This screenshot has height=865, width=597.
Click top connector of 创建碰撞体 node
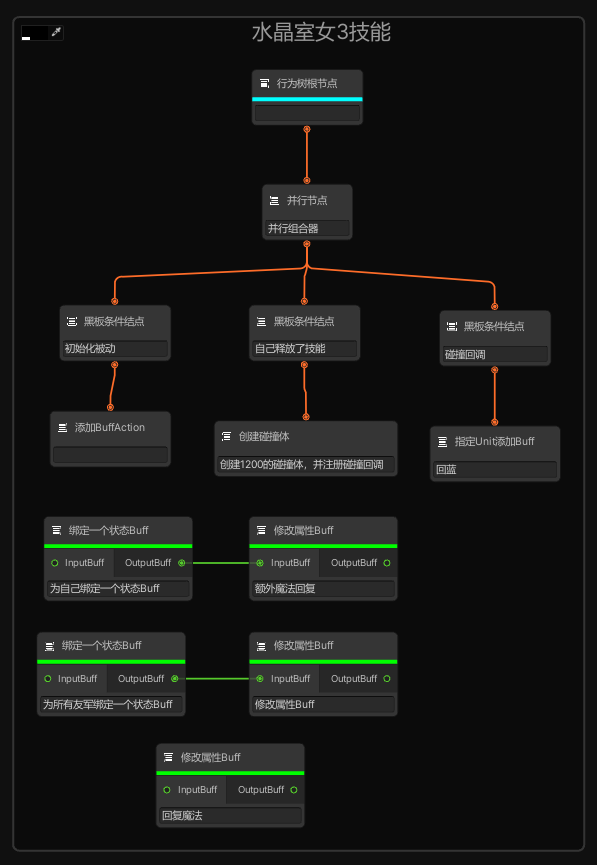click(306, 417)
